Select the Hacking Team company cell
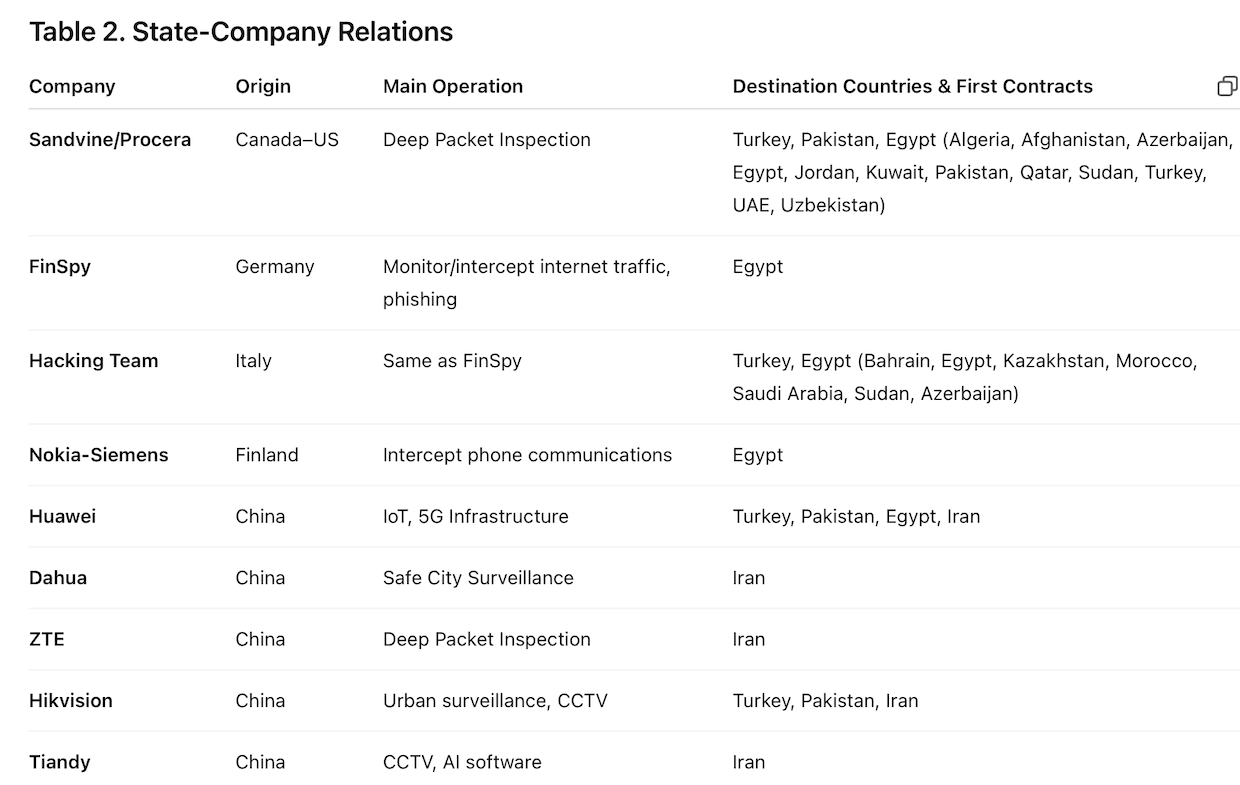Viewport: 1240px width, 785px height. click(x=94, y=361)
